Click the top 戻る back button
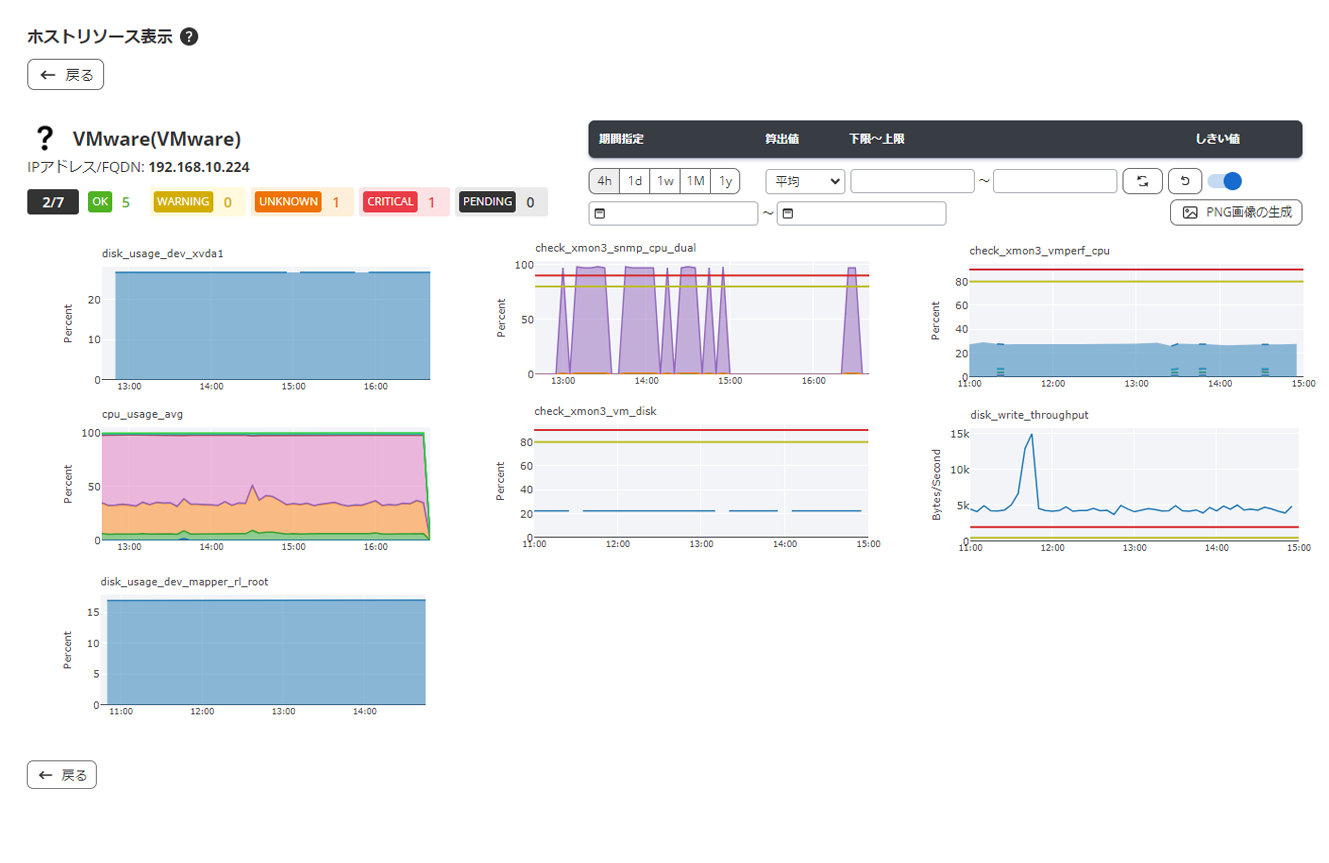Screen dimensions: 1329x863 [x=65, y=75]
